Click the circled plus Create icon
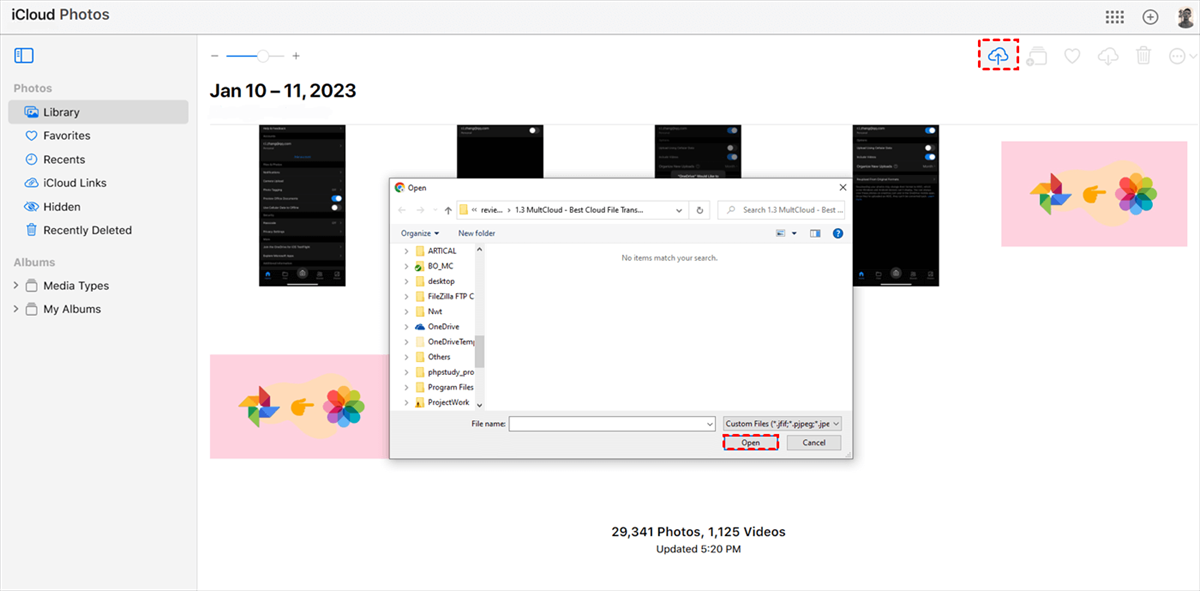1200x591 pixels. click(1150, 17)
